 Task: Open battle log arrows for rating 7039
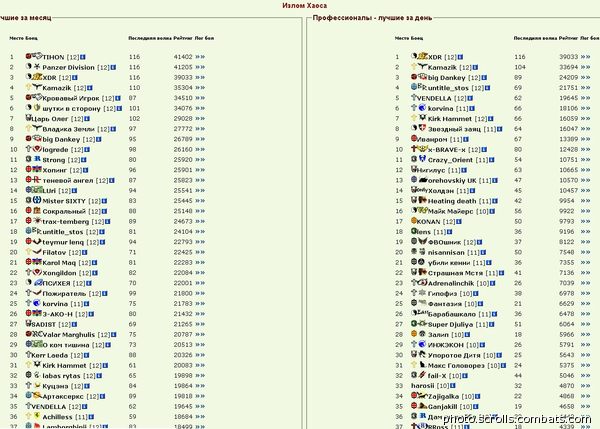pyautogui.click(x=585, y=283)
